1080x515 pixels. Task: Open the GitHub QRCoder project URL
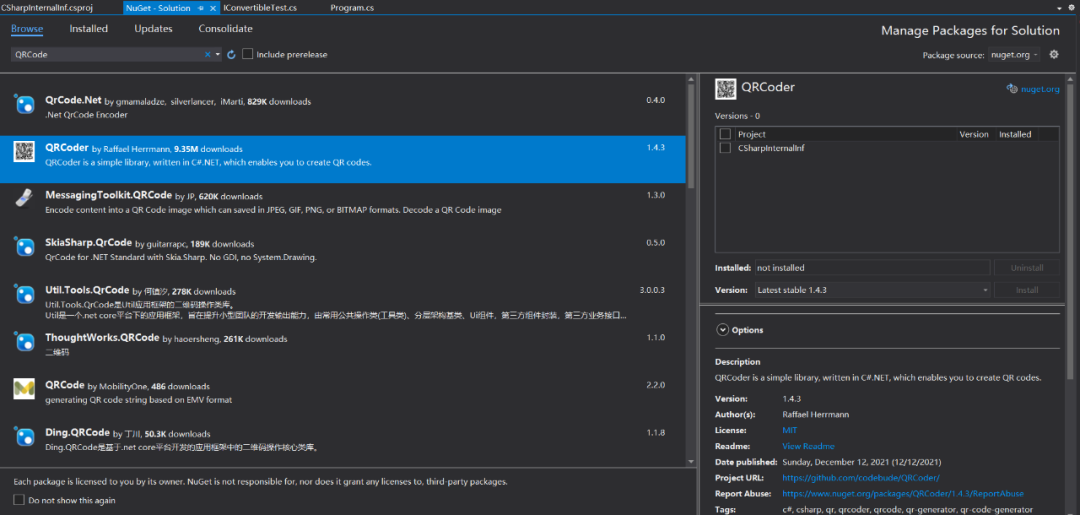pos(861,478)
